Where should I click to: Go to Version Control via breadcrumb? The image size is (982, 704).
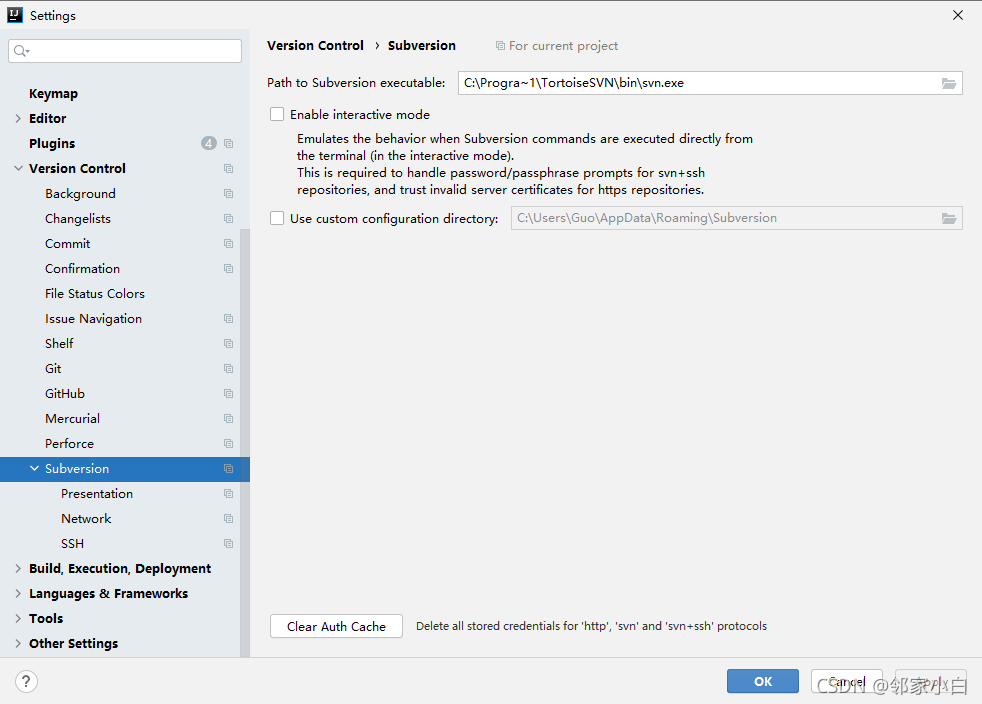pyautogui.click(x=315, y=46)
